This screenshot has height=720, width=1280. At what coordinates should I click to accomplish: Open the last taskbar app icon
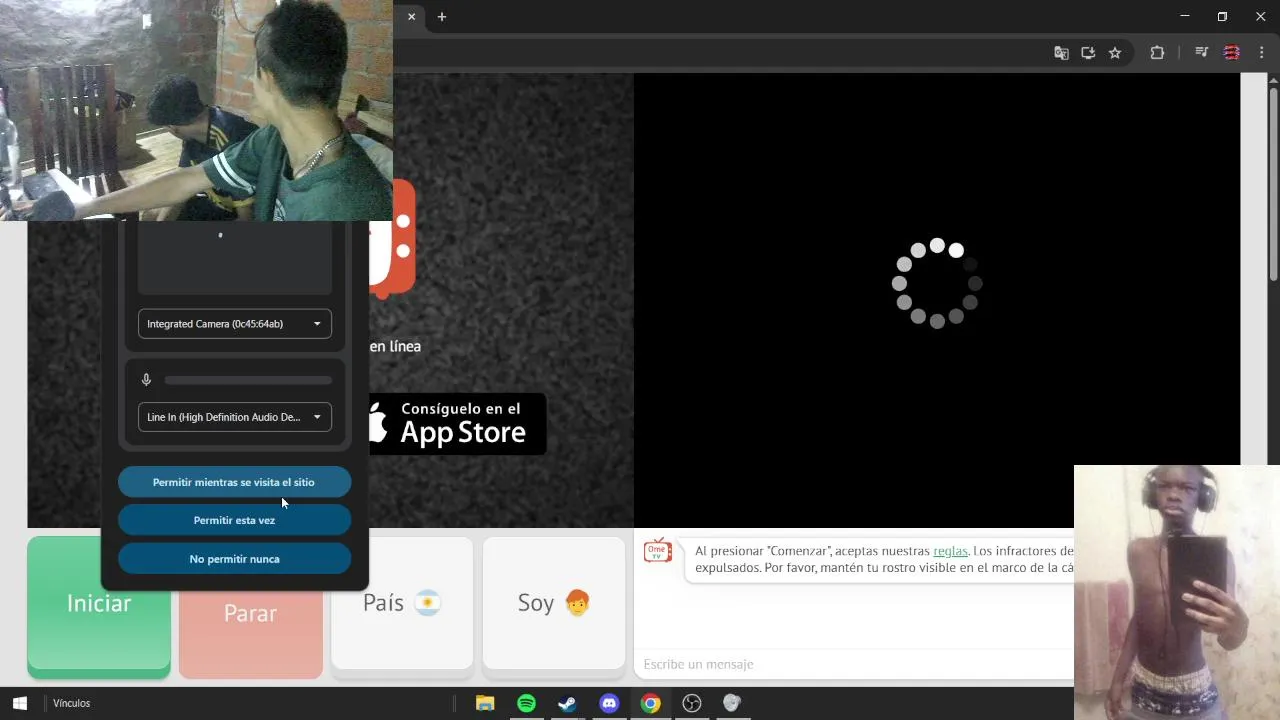(732, 703)
